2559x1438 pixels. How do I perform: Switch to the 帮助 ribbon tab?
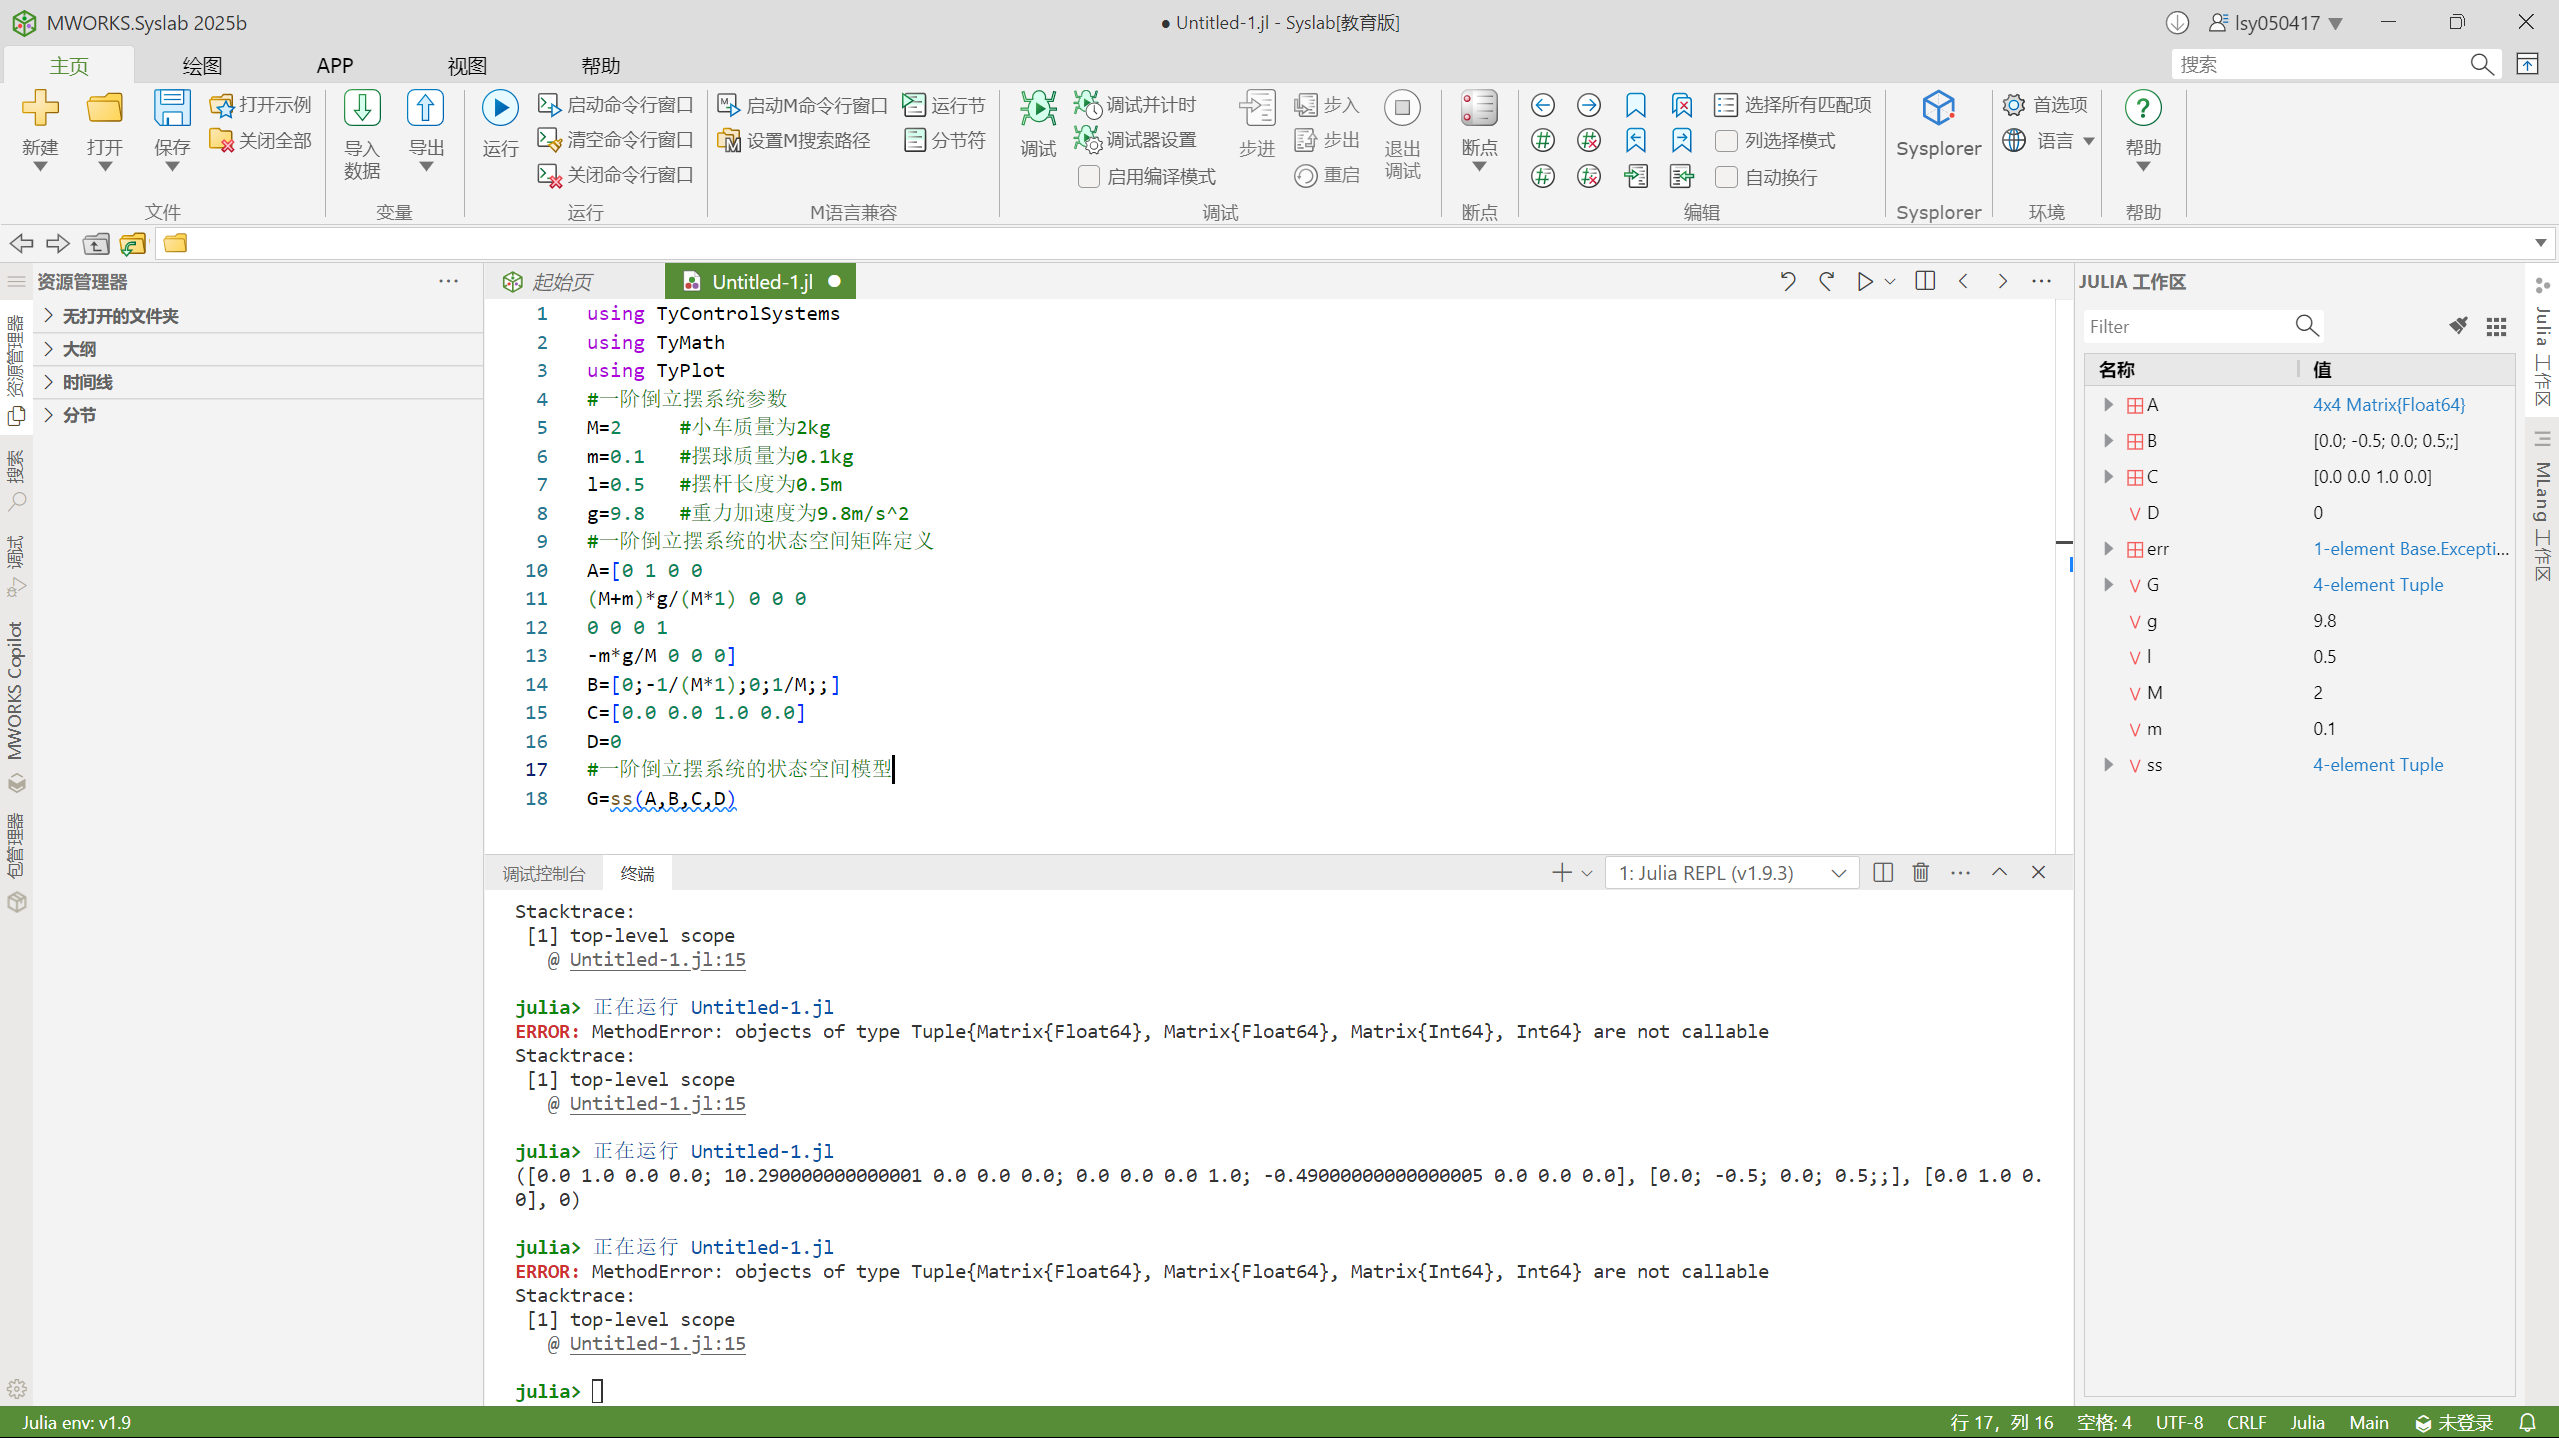(x=601, y=65)
